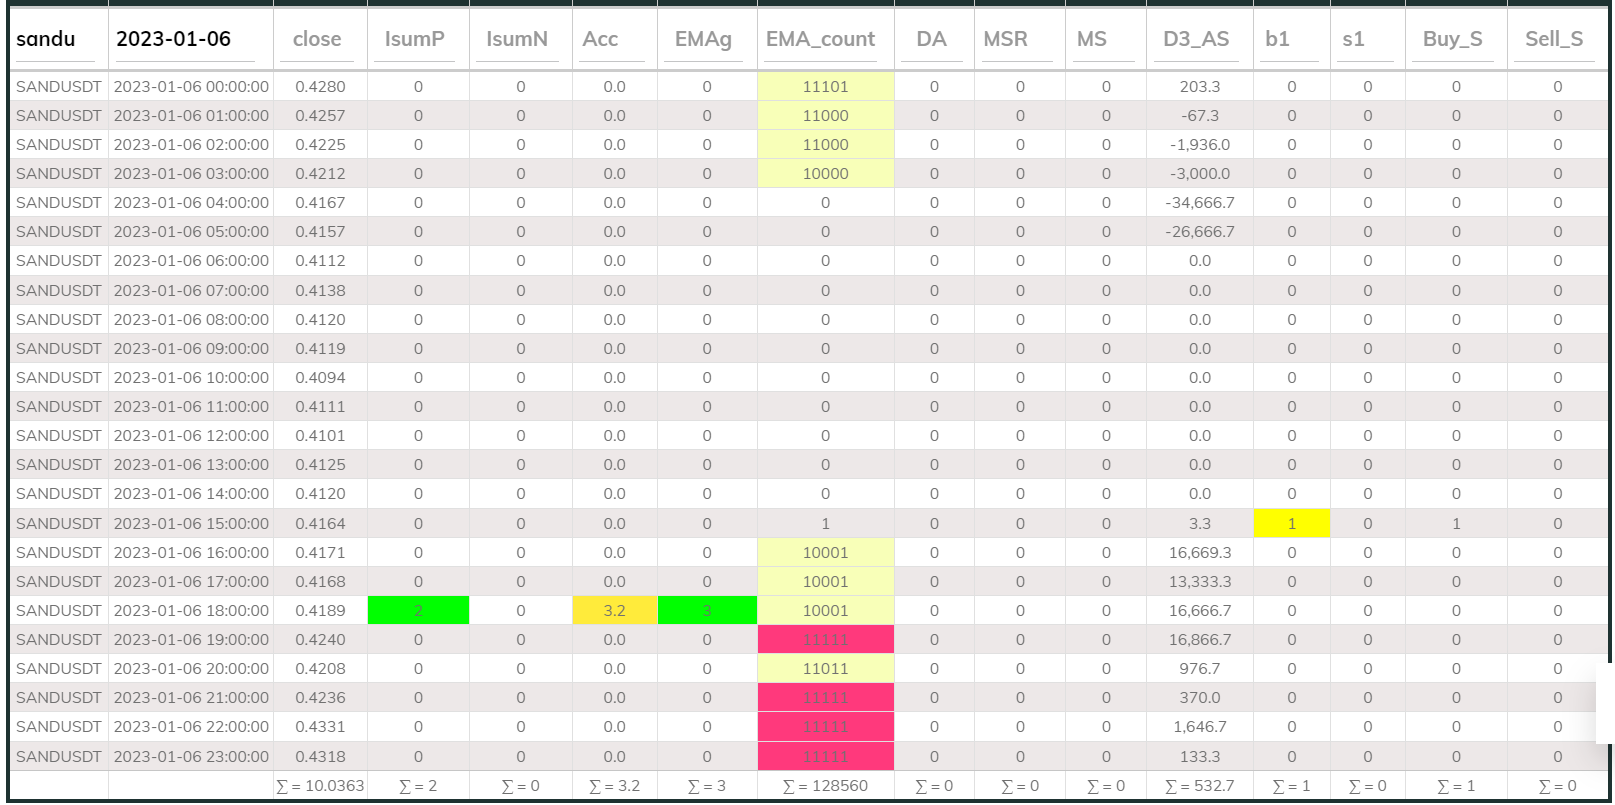Image resolution: width=1615 pixels, height=805 pixels.
Task: Click the green IsumP cell at 18:00
Action: click(x=418, y=610)
